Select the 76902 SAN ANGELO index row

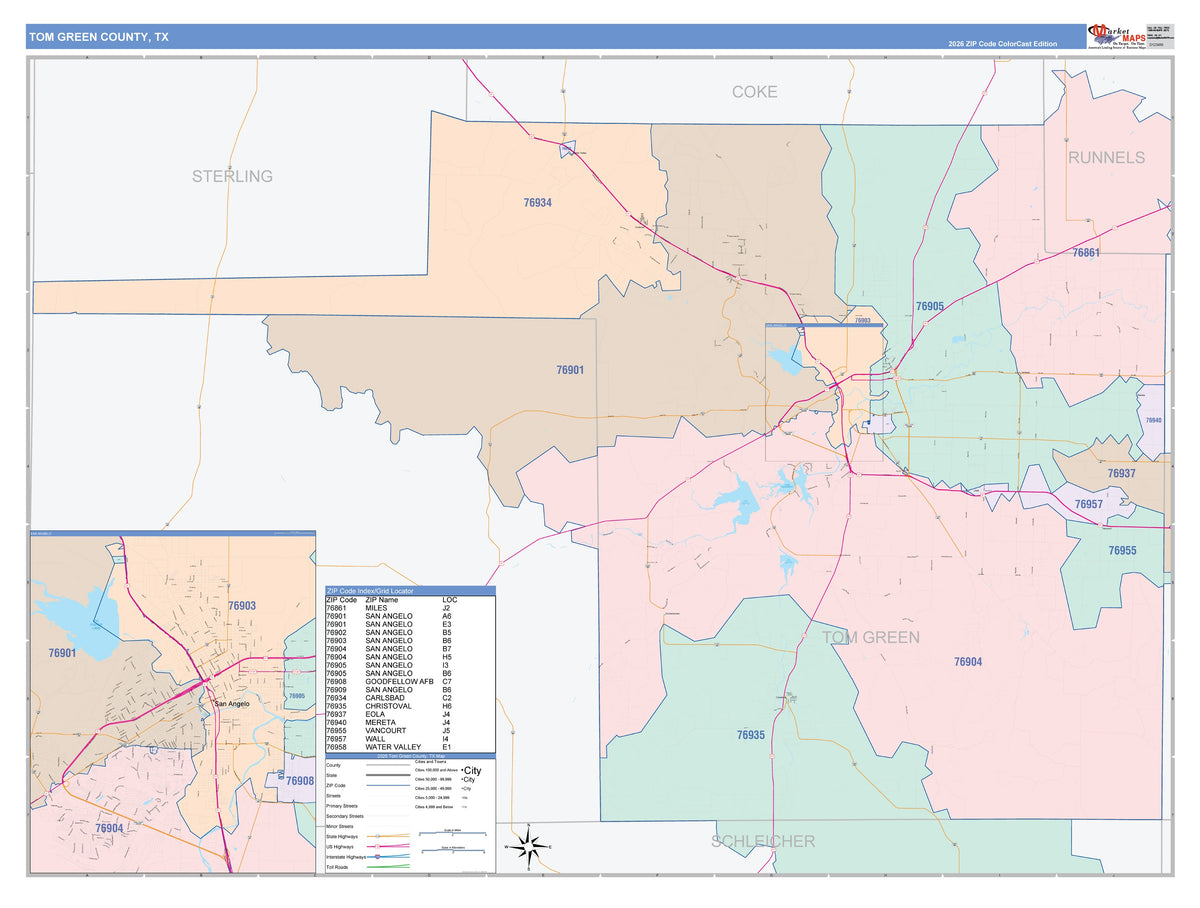[409, 632]
